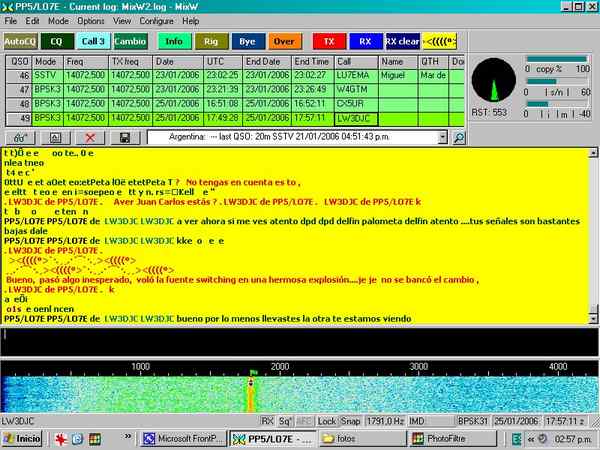Open the Options menu
Viewport: 600px width, 450px height.
pyautogui.click(x=91, y=21)
